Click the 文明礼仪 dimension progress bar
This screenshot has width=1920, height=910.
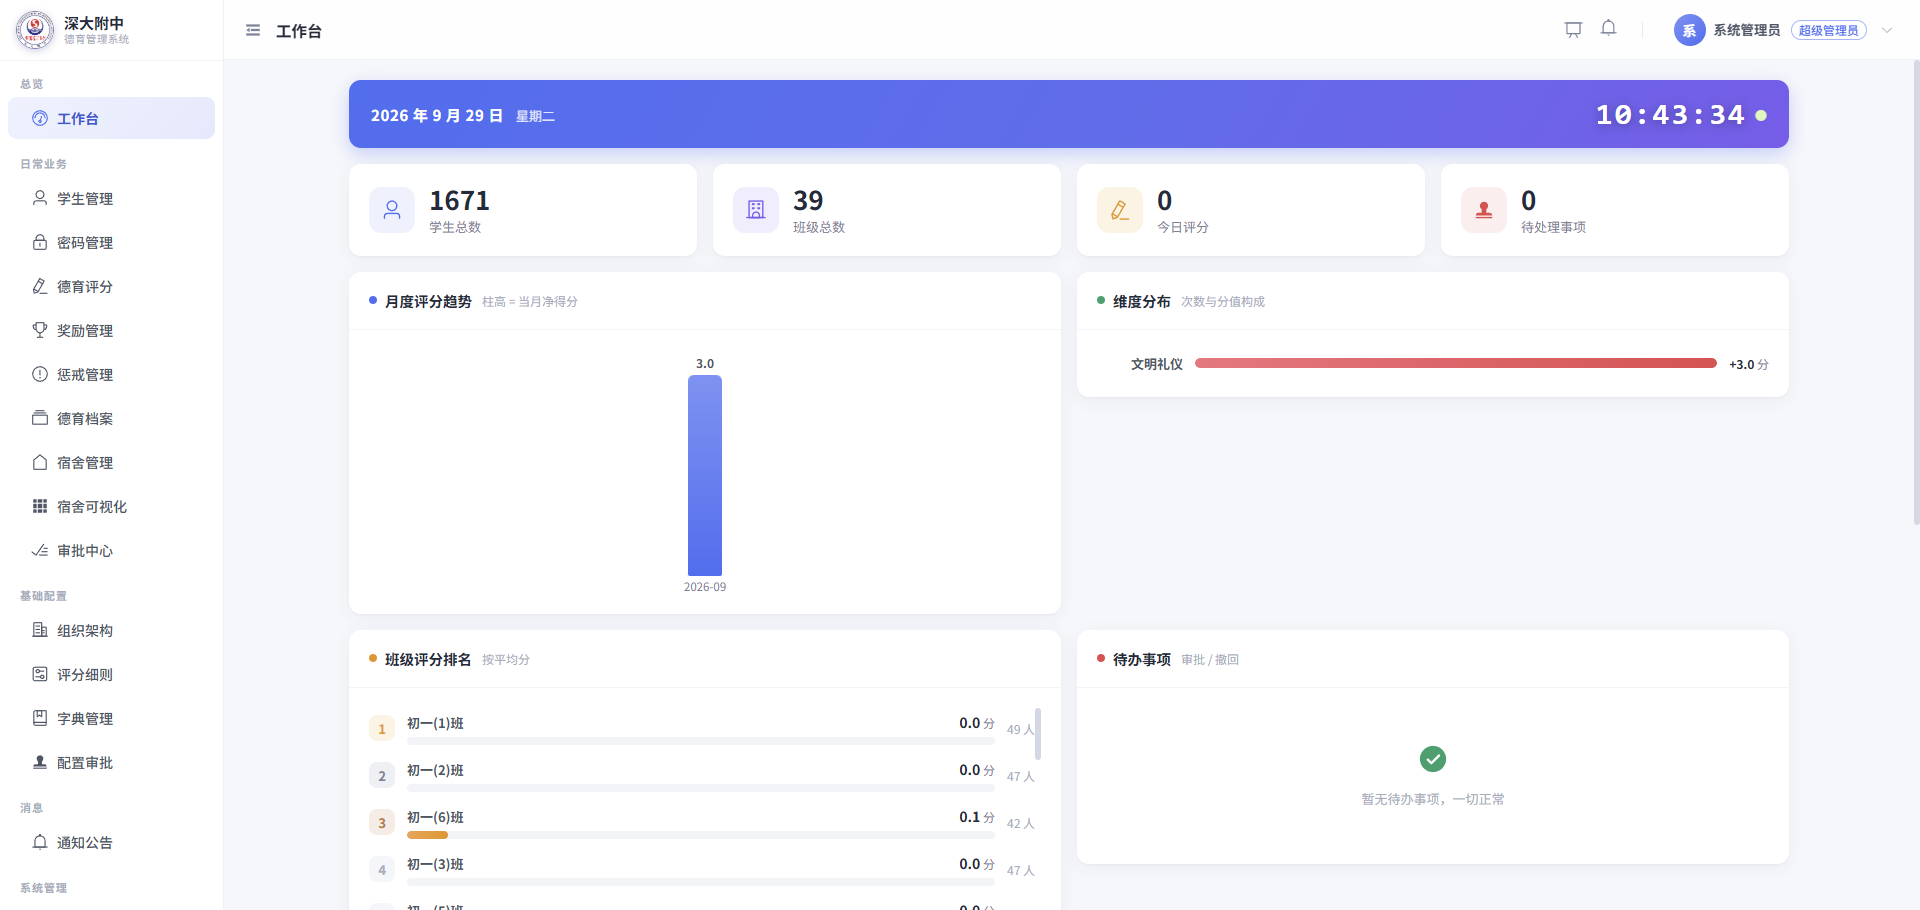[x=1456, y=363]
